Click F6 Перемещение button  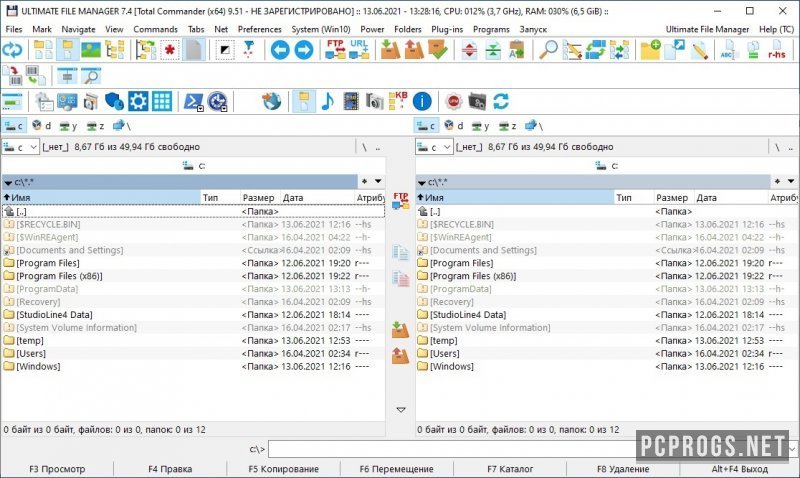(x=396, y=469)
